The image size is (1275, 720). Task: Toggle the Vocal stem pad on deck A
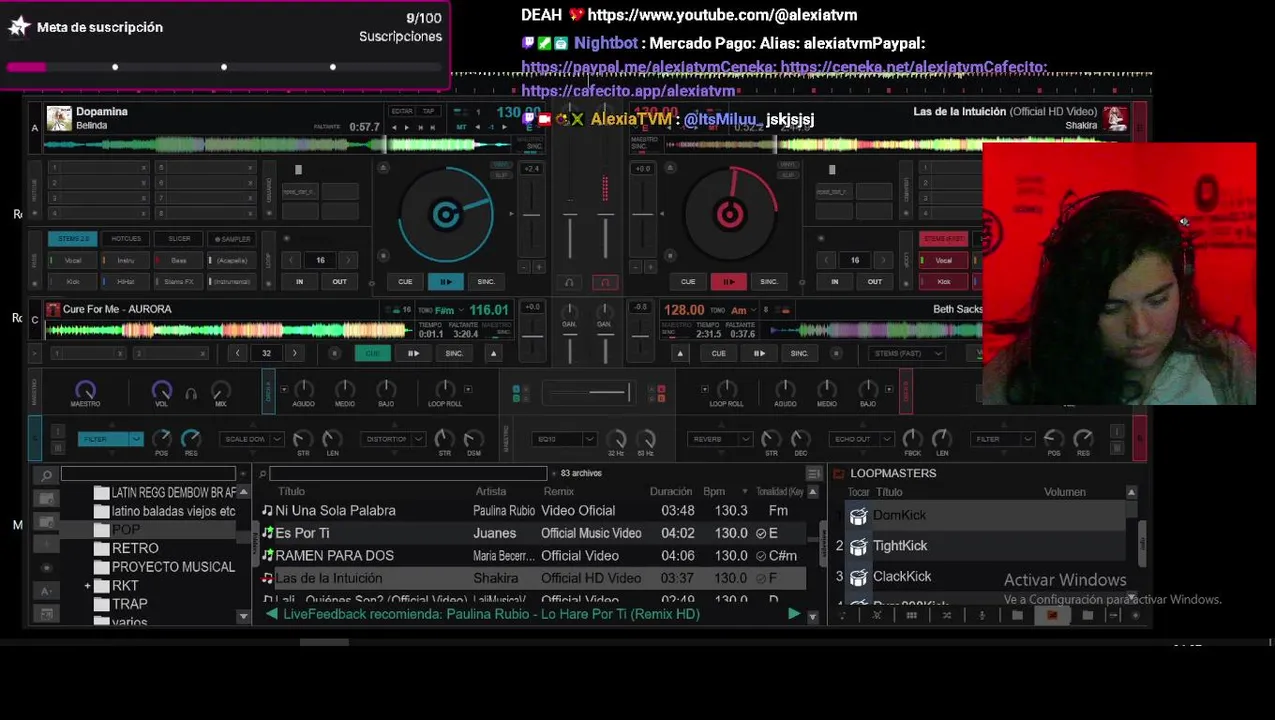pyautogui.click(x=73, y=260)
